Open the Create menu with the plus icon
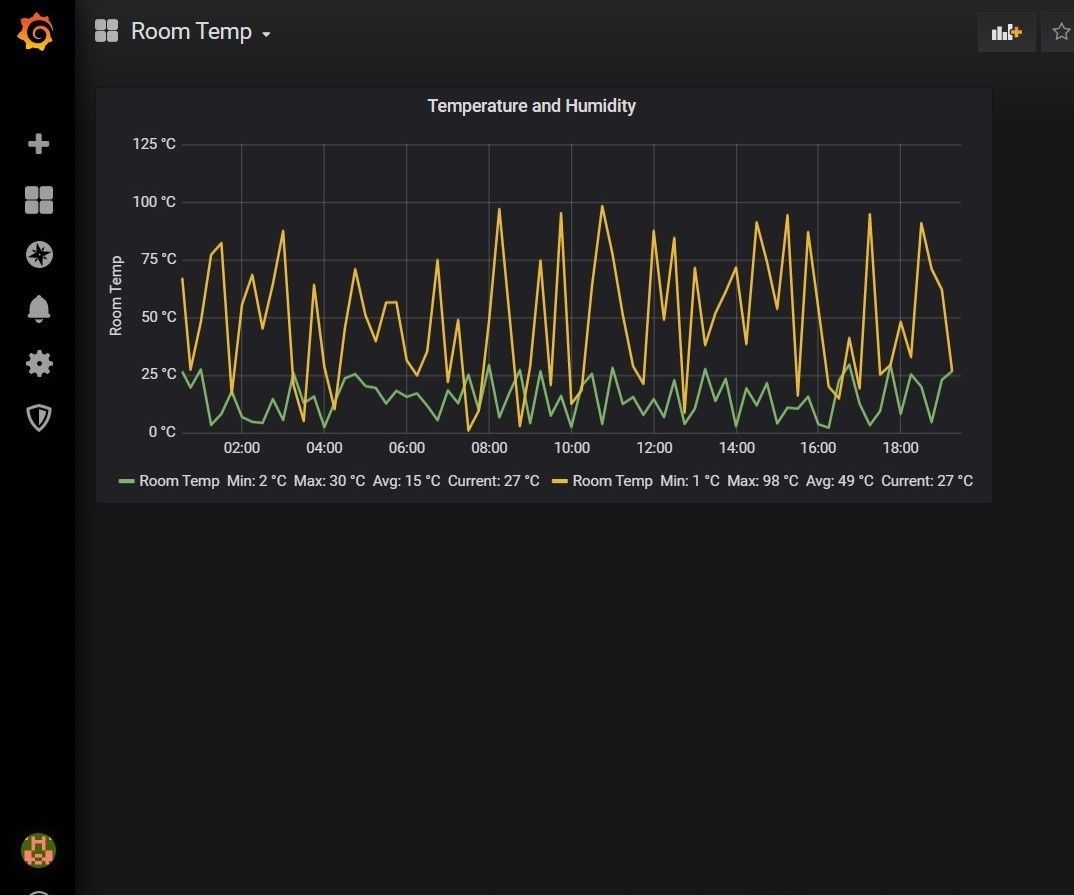This screenshot has height=895, width=1074. click(x=38, y=144)
